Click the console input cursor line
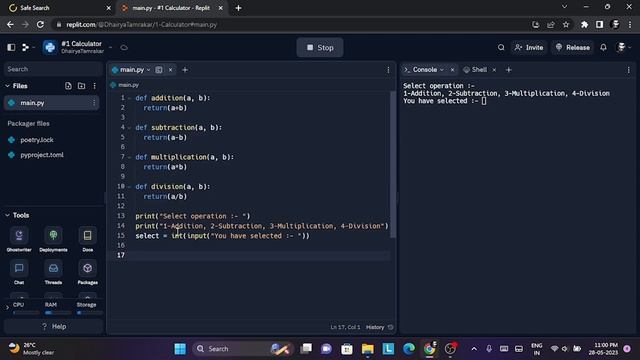The image size is (640, 360). coord(484,101)
